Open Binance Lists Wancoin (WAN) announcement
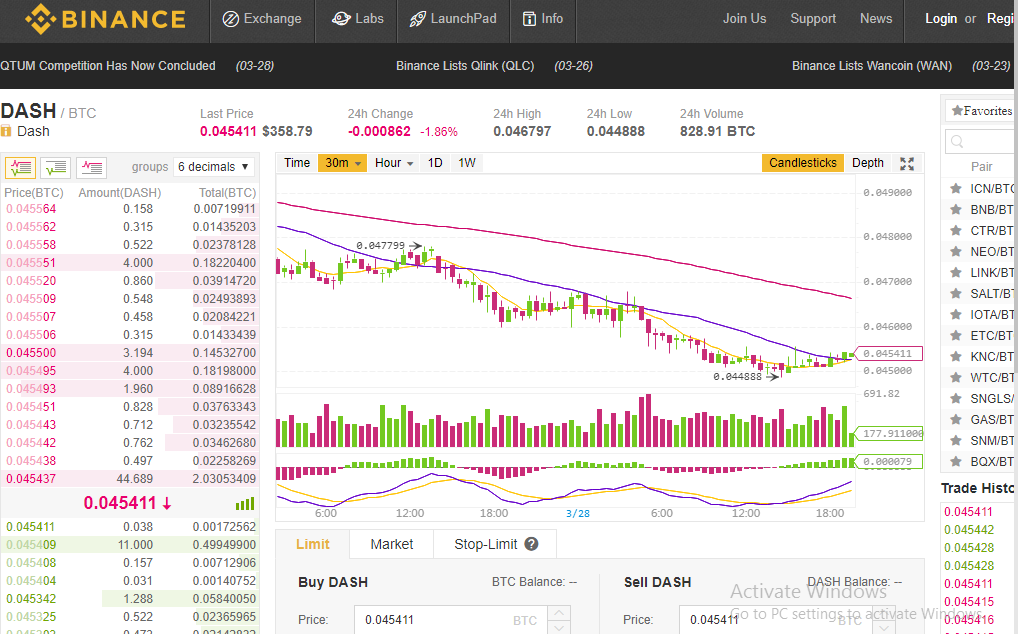1018x634 pixels. pyautogui.click(x=872, y=66)
